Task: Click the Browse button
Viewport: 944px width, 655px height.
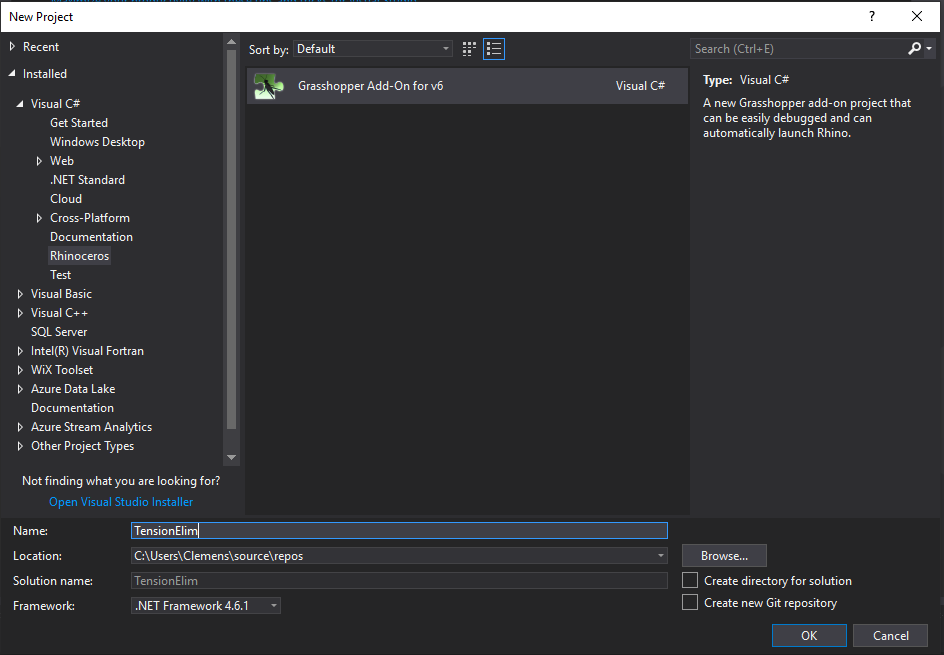Action: pos(724,556)
